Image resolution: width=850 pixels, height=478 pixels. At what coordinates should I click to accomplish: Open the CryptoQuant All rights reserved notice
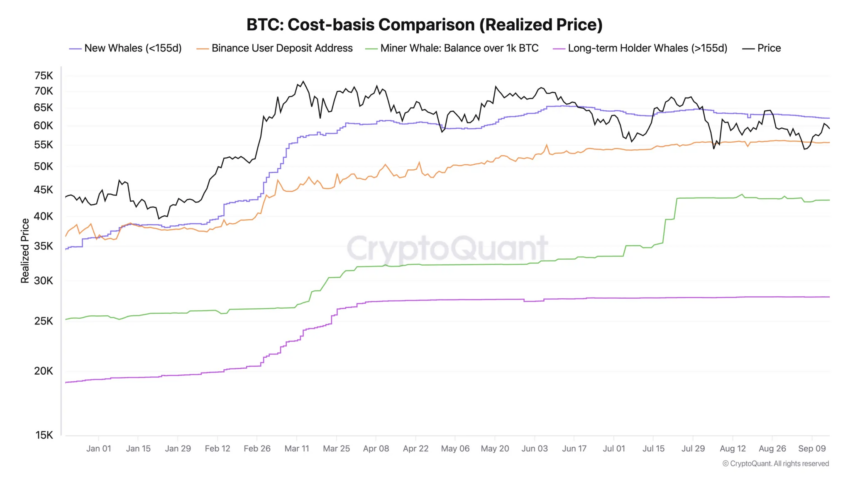(x=776, y=464)
